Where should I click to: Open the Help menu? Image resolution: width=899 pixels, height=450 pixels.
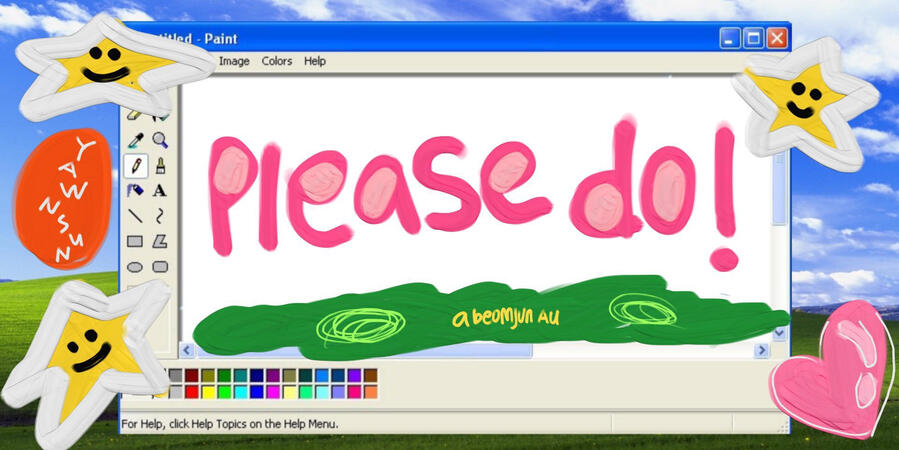(315, 61)
